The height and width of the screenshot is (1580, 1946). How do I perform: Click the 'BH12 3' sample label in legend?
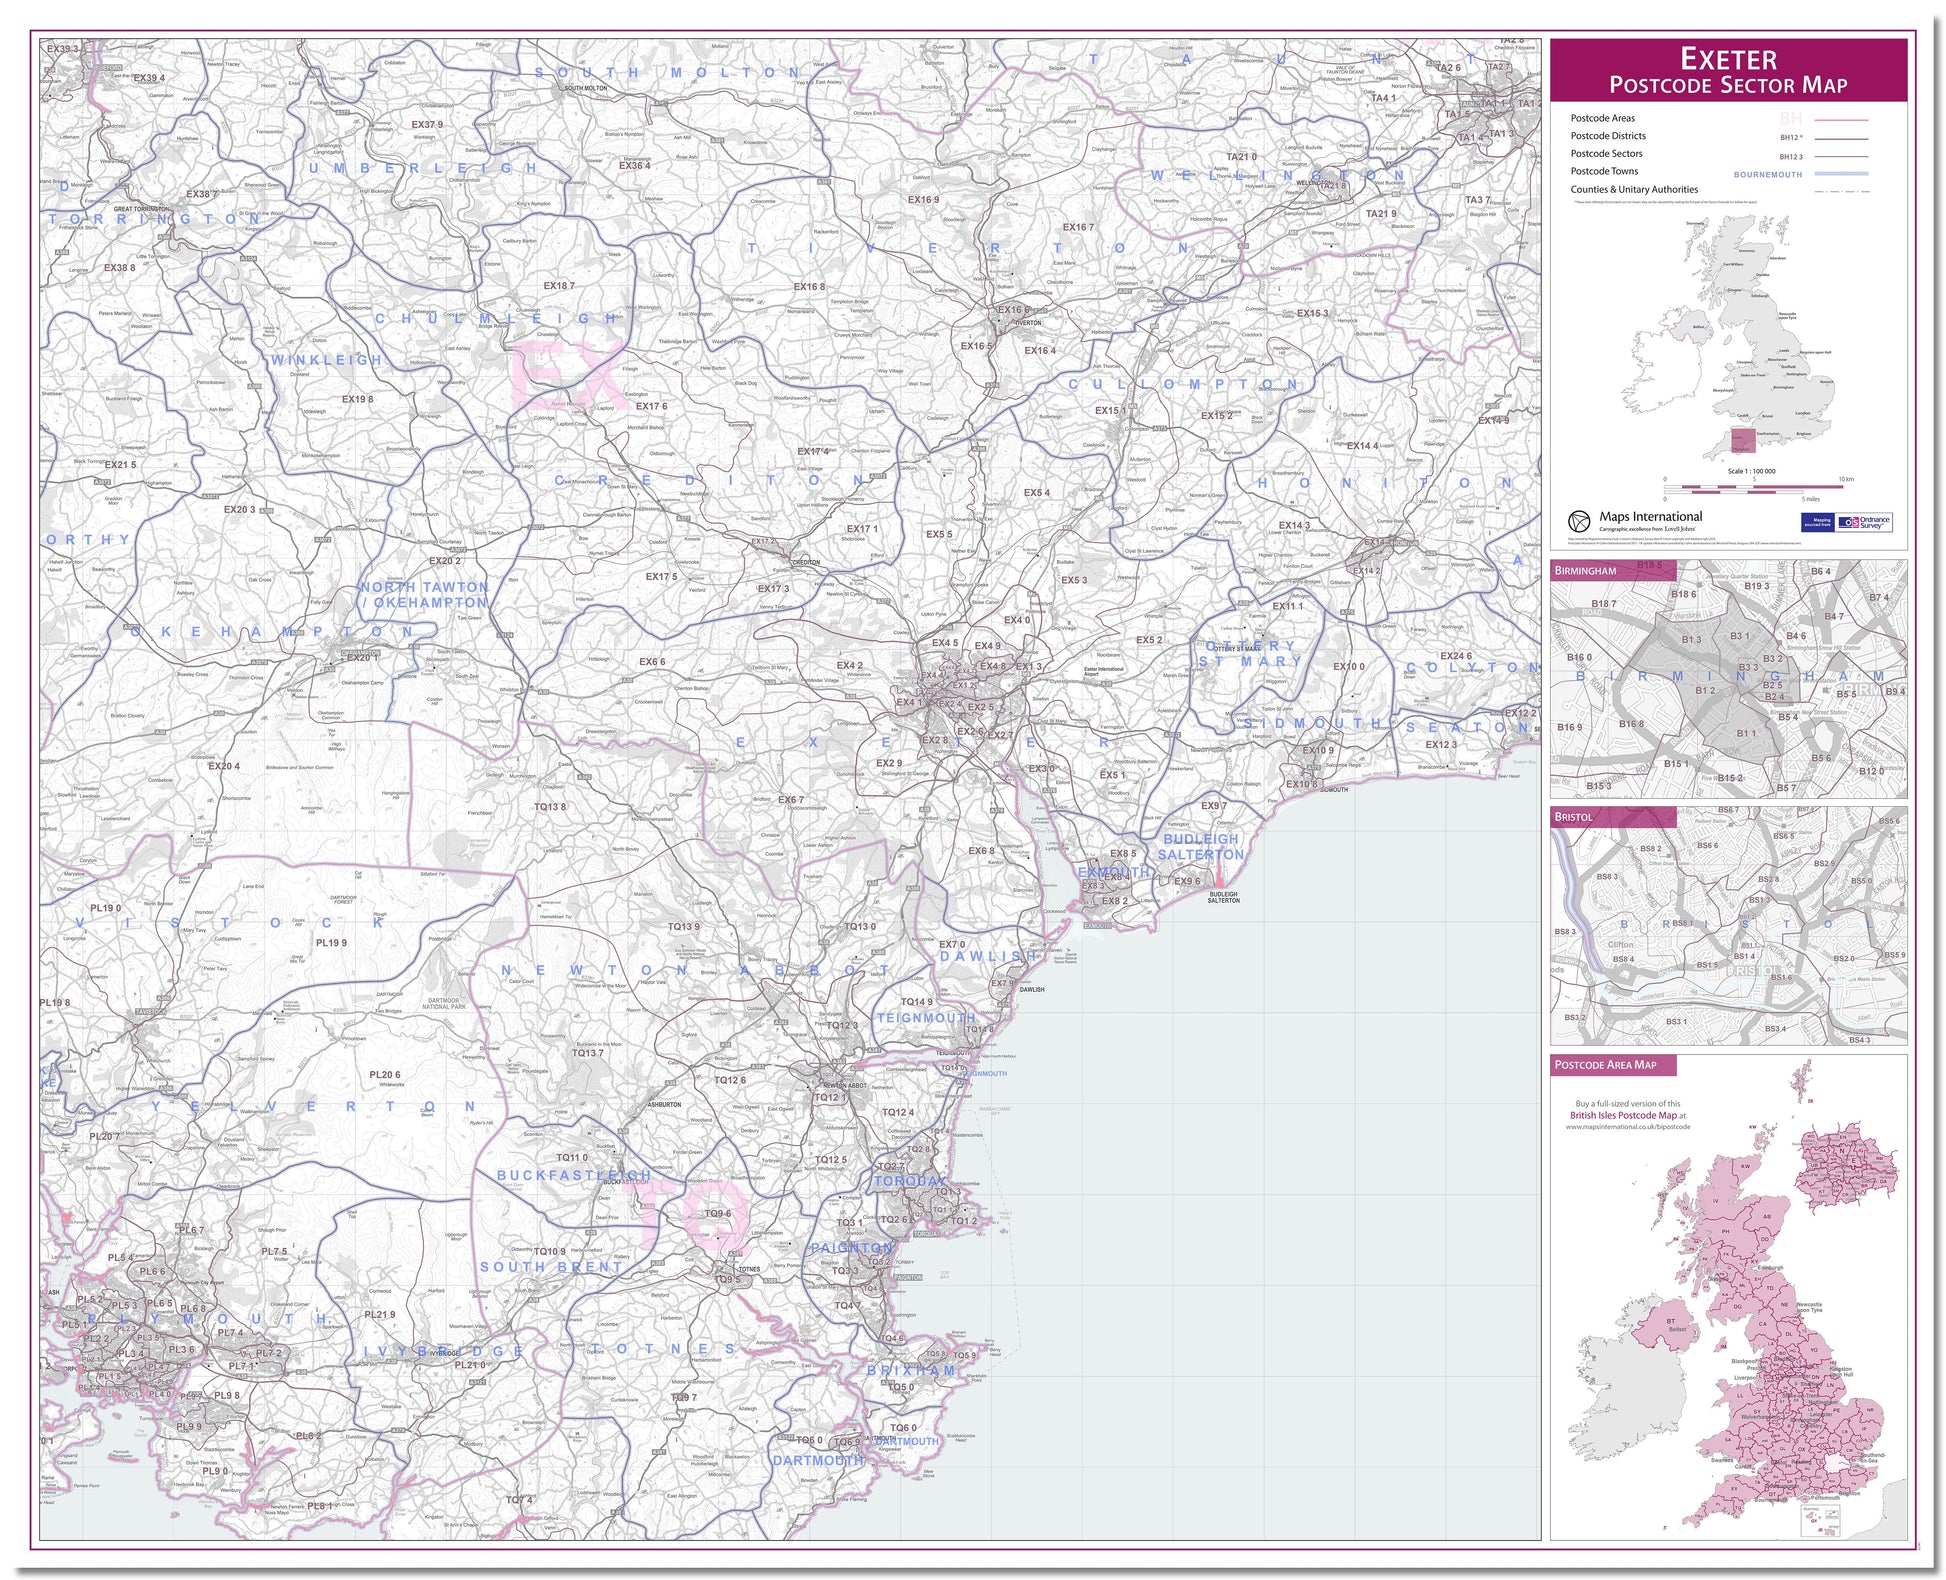tap(1791, 157)
